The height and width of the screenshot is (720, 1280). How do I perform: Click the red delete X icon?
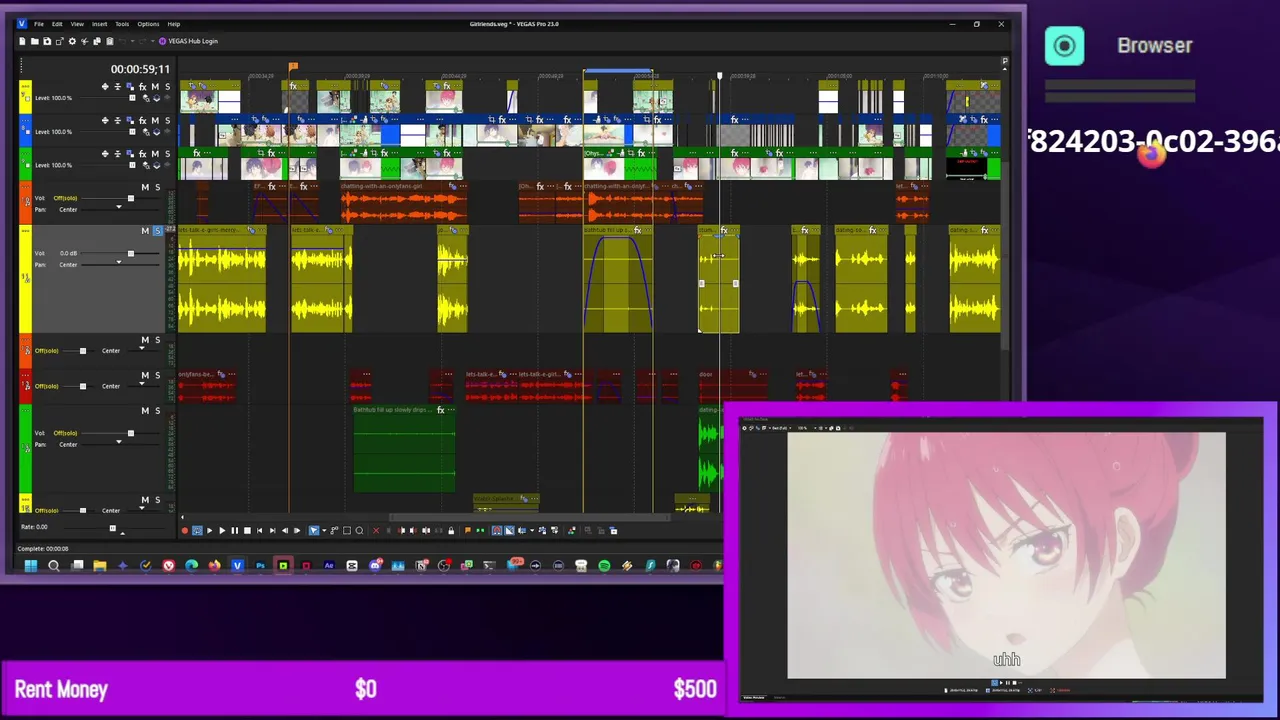[x=376, y=531]
